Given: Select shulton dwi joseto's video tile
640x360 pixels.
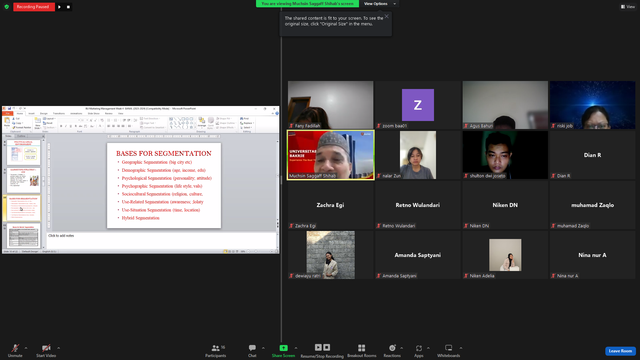Looking at the screenshot, I should pyautogui.click(x=505, y=155).
